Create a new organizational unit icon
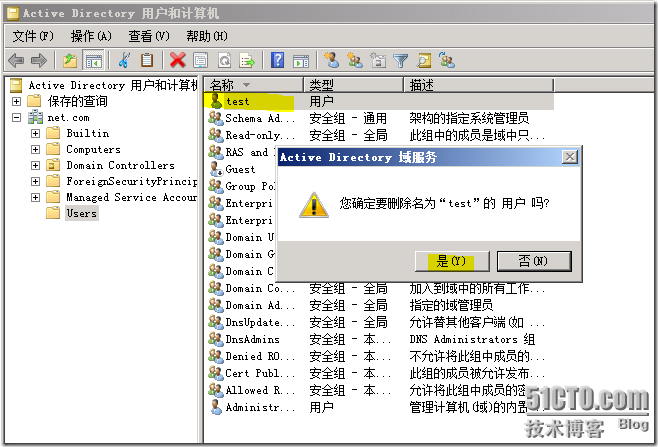This screenshot has height=447, width=658. pyautogui.click(x=378, y=60)
